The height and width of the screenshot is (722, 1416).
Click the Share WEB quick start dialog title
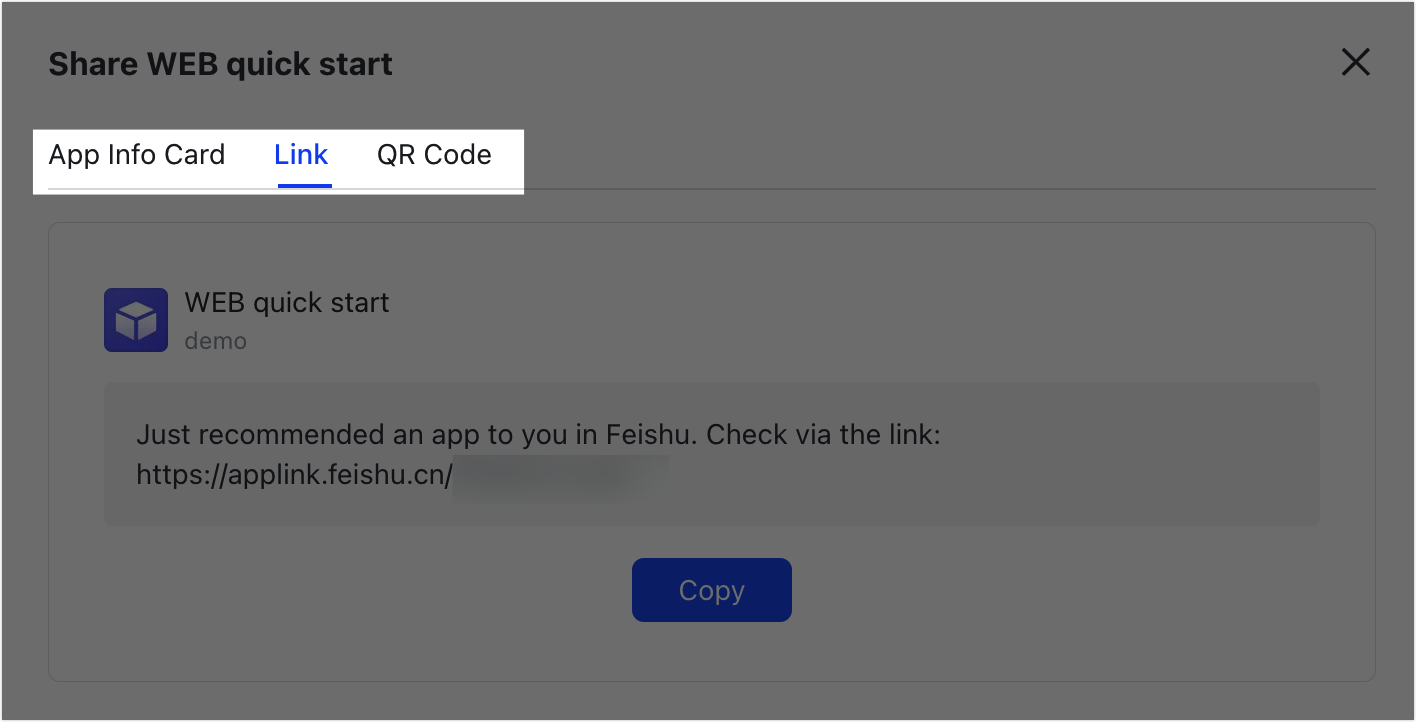pos(220,65)
